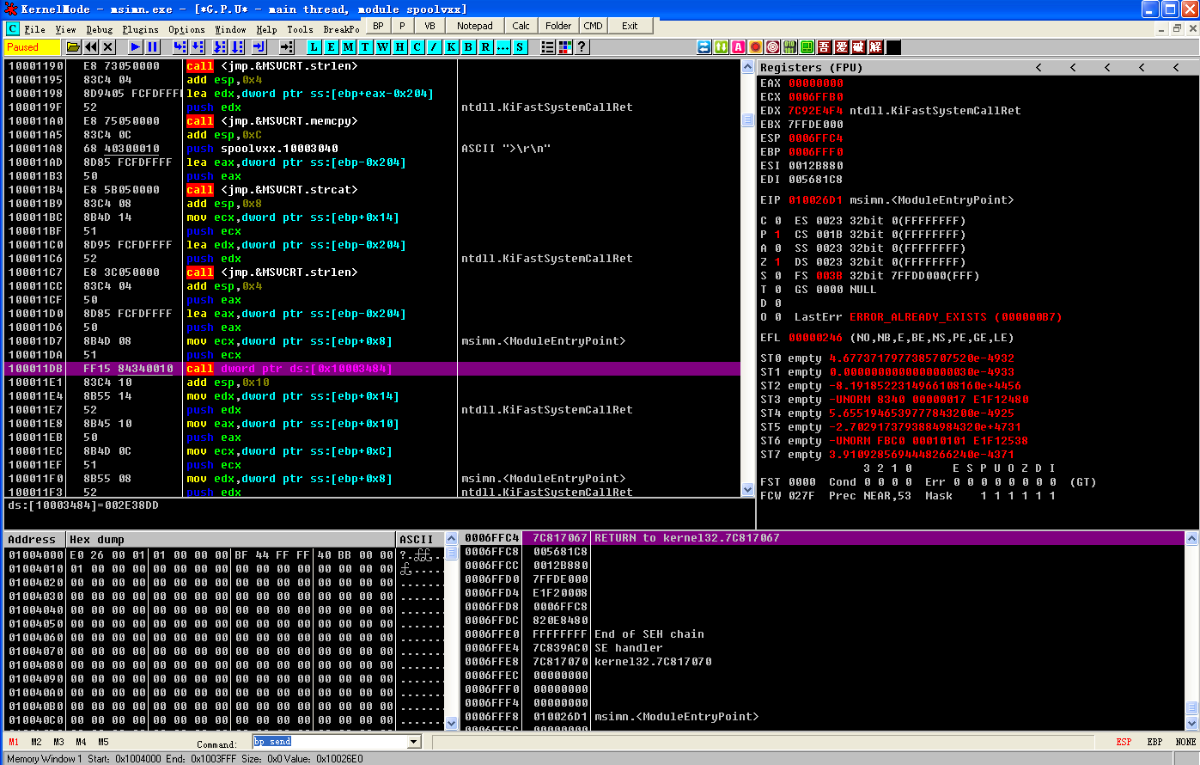Click the Step over toolbar icon
The image size is (1200, 765).
pyautogui.click(x=197, y=47)
